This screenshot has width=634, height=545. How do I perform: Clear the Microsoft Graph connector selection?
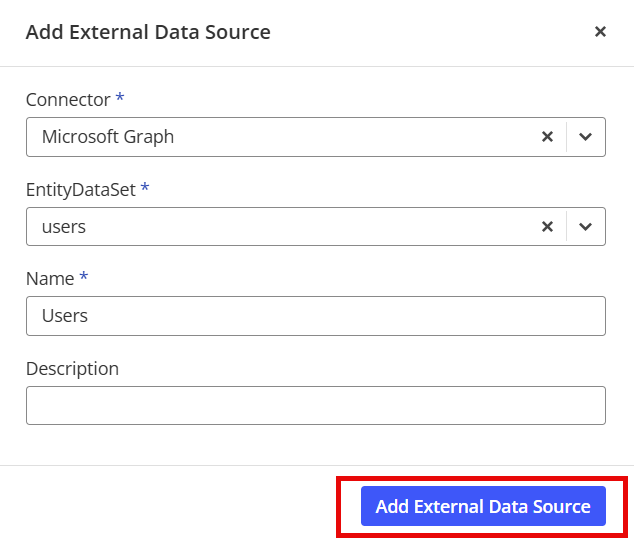(547, 137)
